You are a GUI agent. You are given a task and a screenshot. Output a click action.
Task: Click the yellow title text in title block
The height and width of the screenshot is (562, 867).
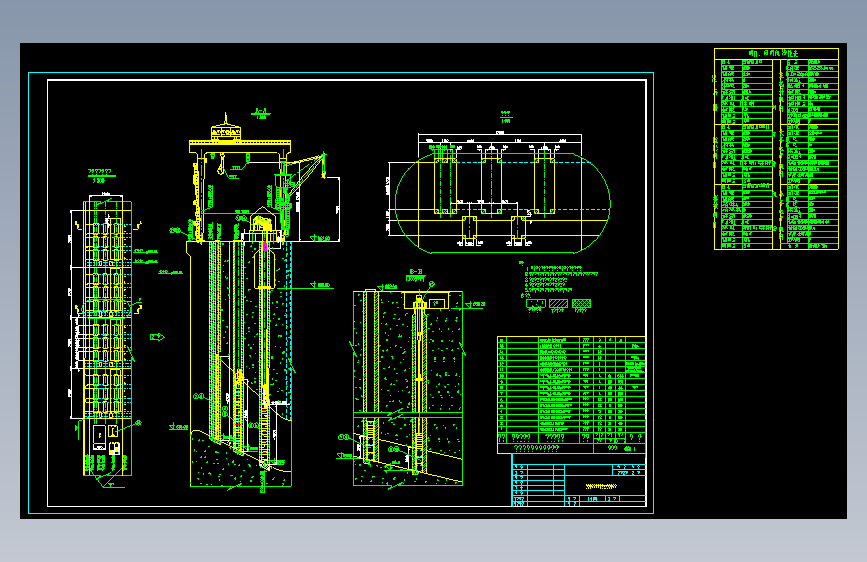pyautogui.click(x=601, y=486)
